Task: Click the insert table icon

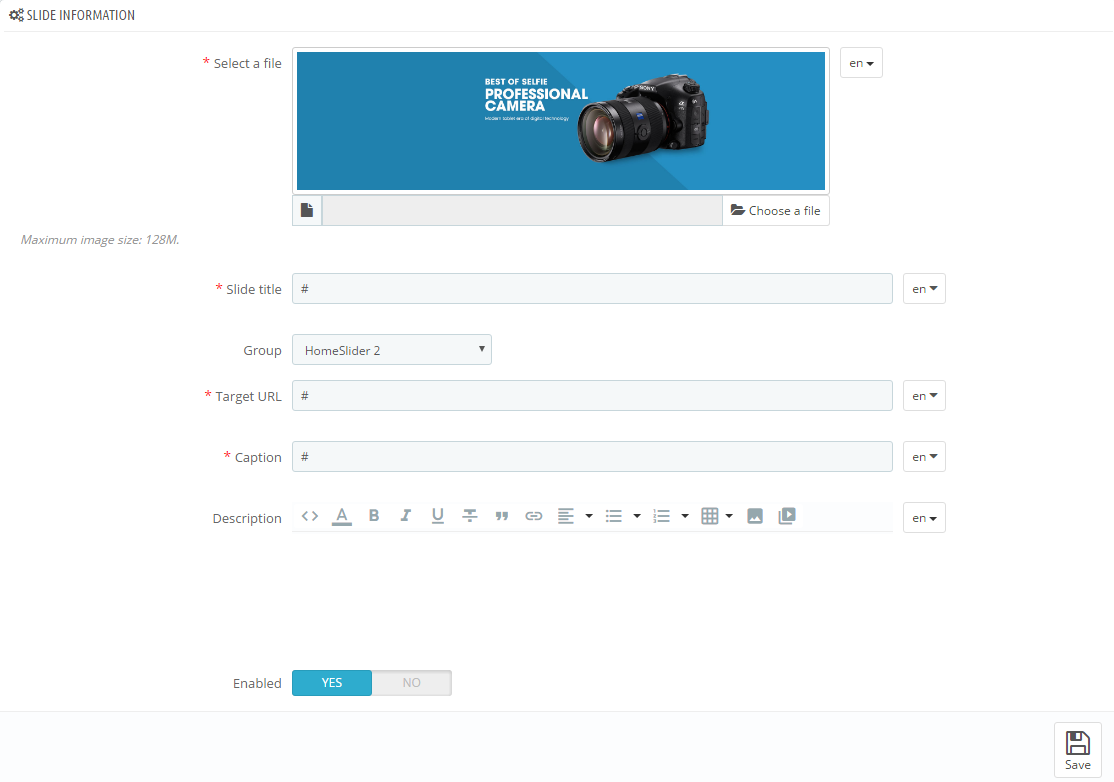Action: coord(710,516)
